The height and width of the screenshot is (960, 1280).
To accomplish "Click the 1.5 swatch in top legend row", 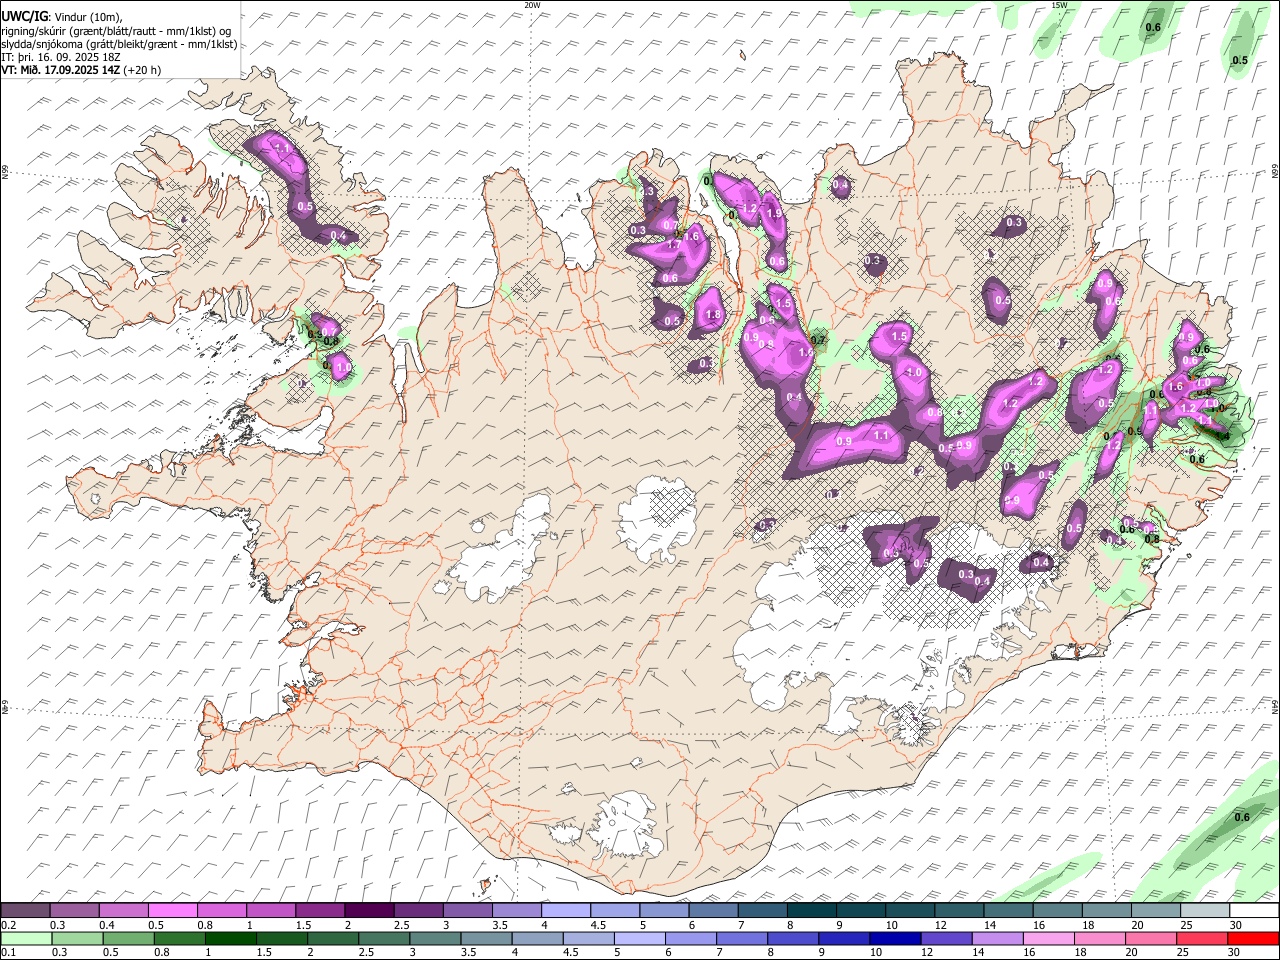I will (320, 911).
